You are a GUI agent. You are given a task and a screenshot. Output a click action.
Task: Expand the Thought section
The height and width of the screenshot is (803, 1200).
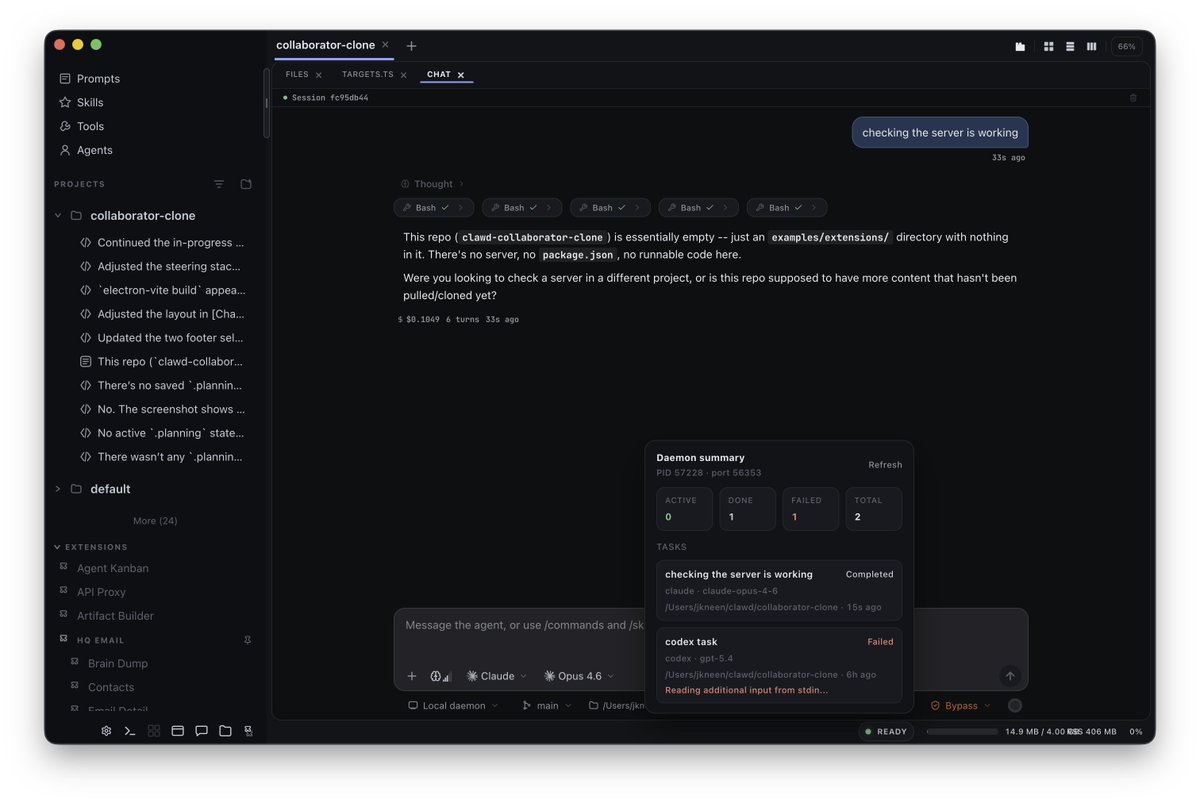click(x=432, y=184)
